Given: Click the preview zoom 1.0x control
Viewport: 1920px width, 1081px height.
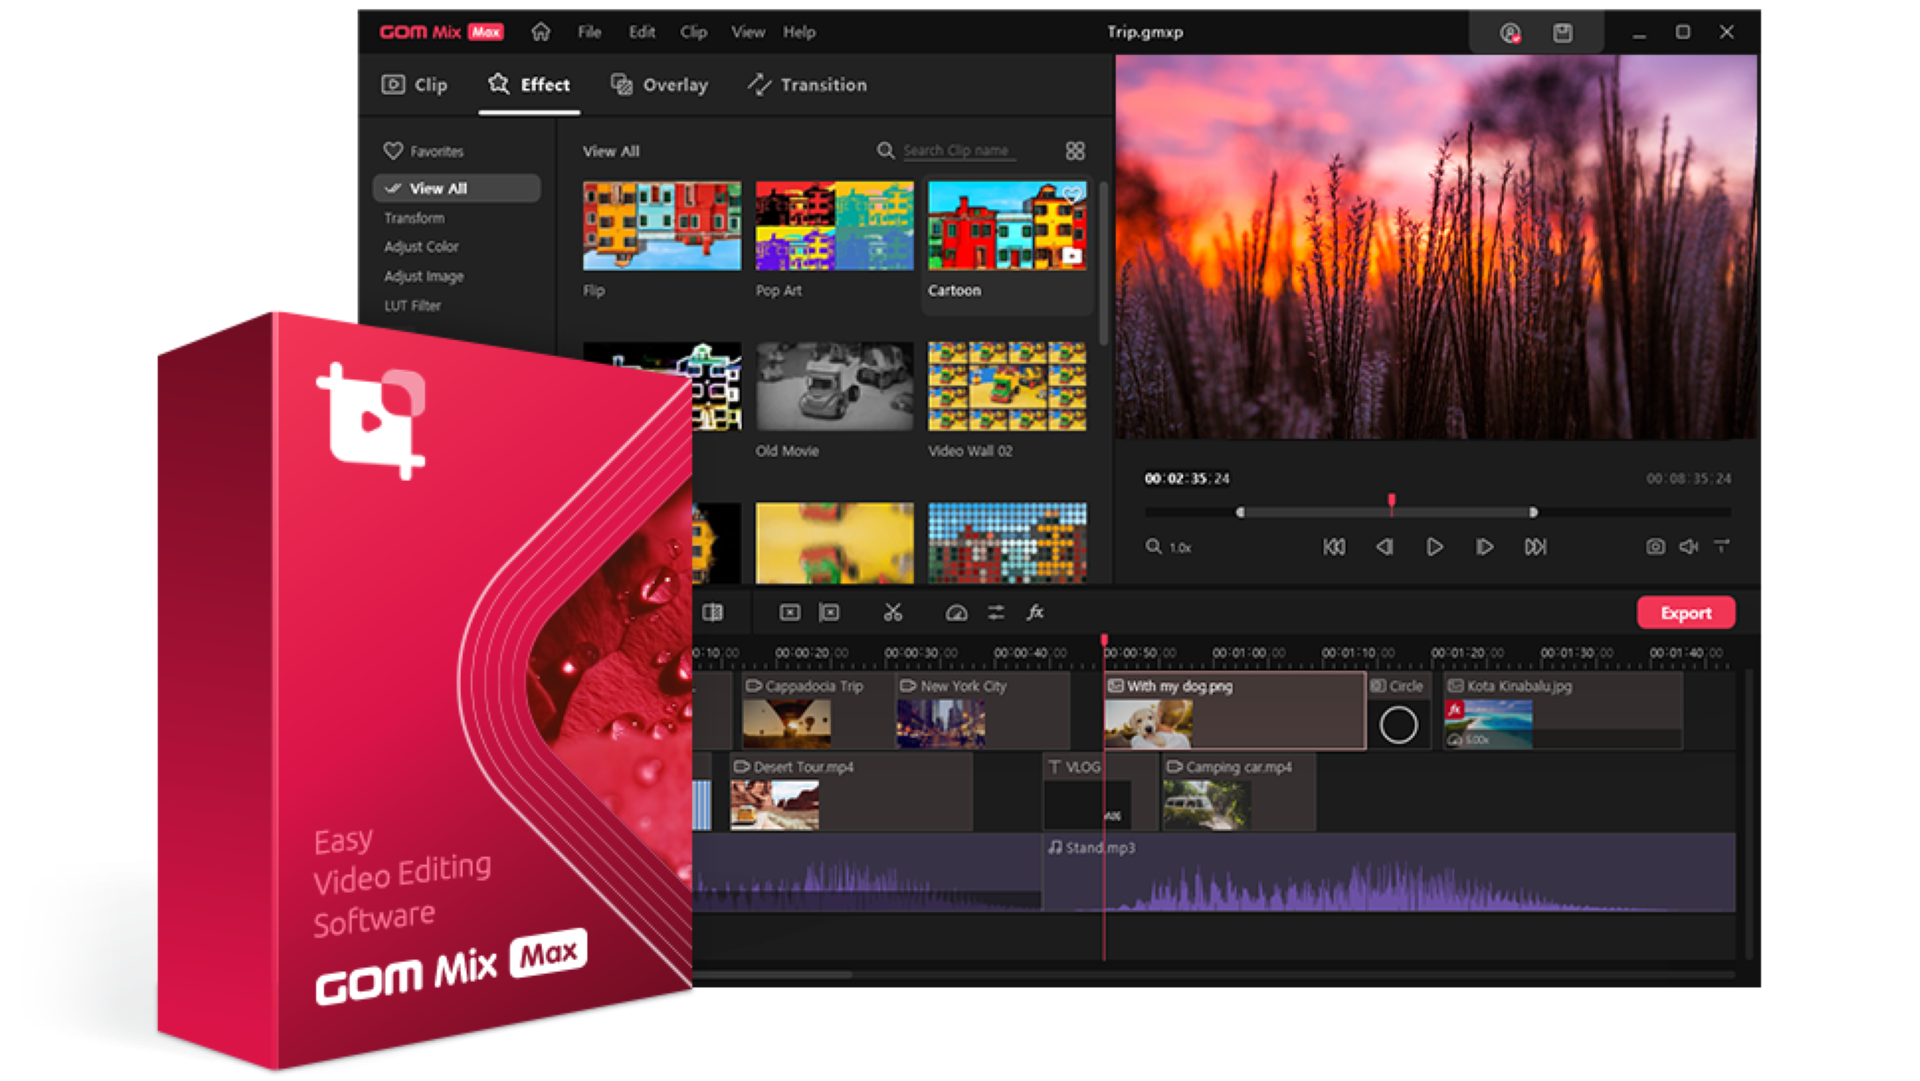Looking at the screenshot, I should pyautogui.click(x=1168, y=547).
